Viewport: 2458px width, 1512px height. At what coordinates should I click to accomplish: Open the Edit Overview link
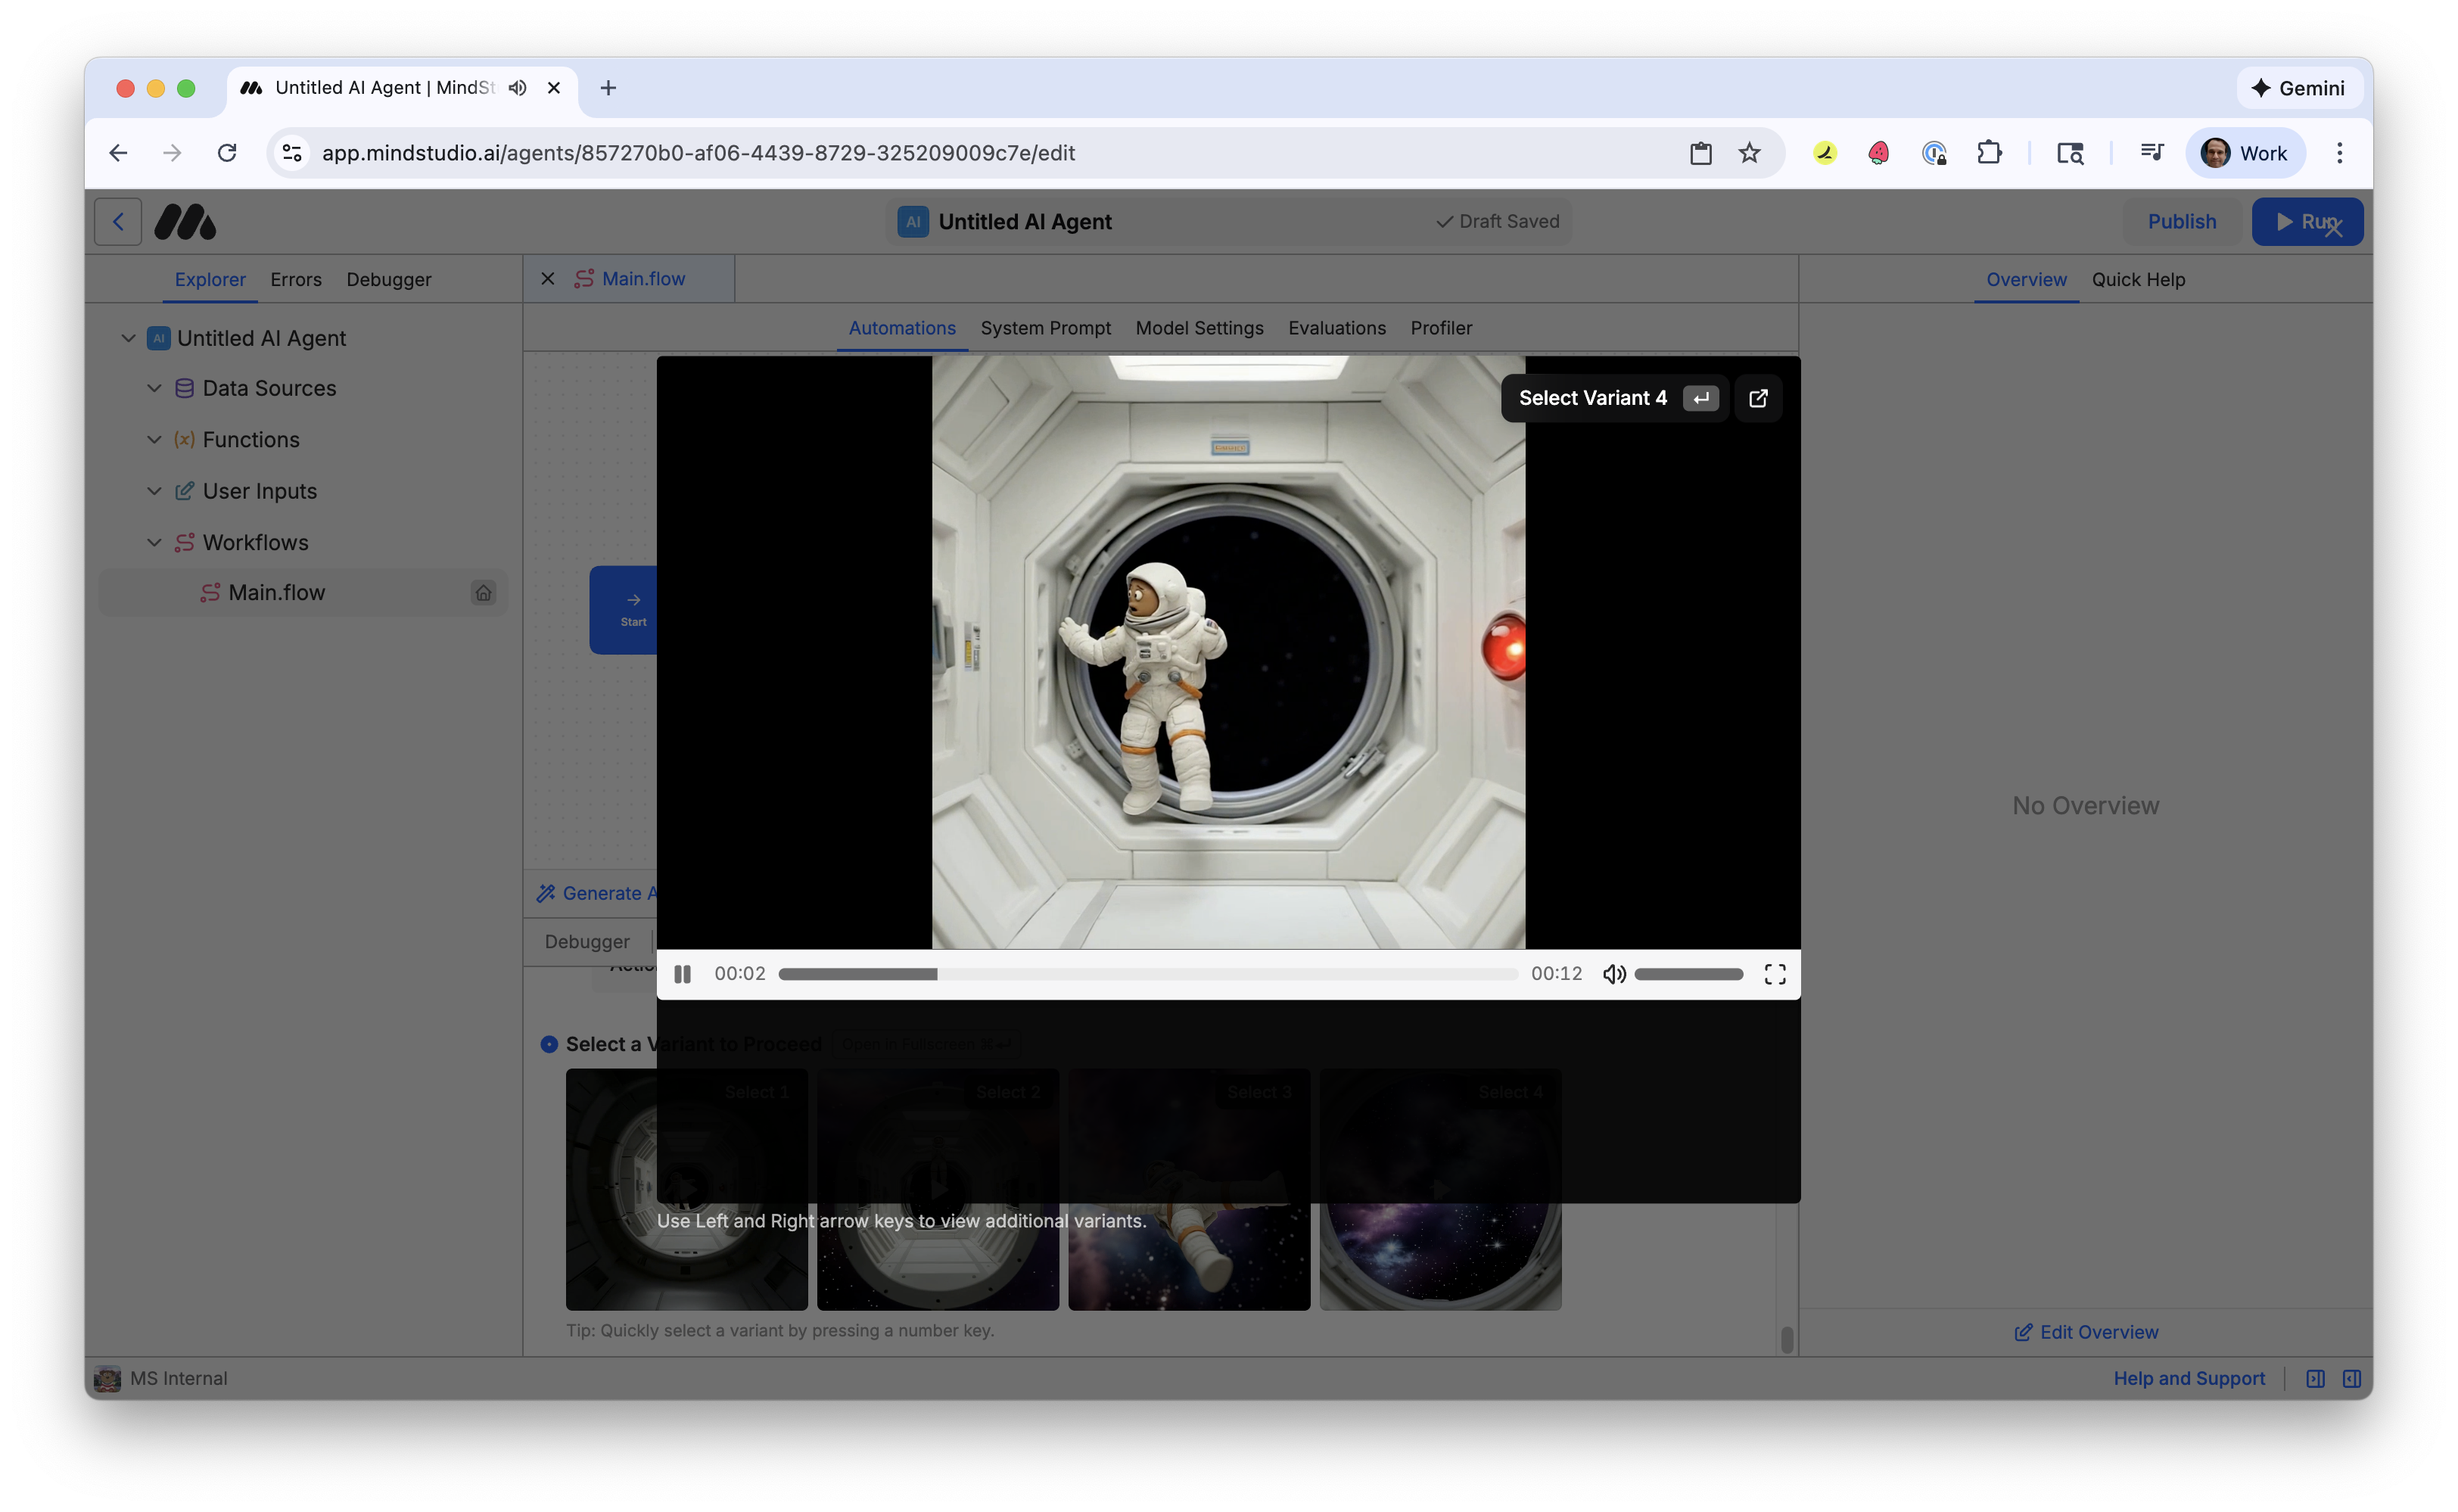point(2085,1331)
